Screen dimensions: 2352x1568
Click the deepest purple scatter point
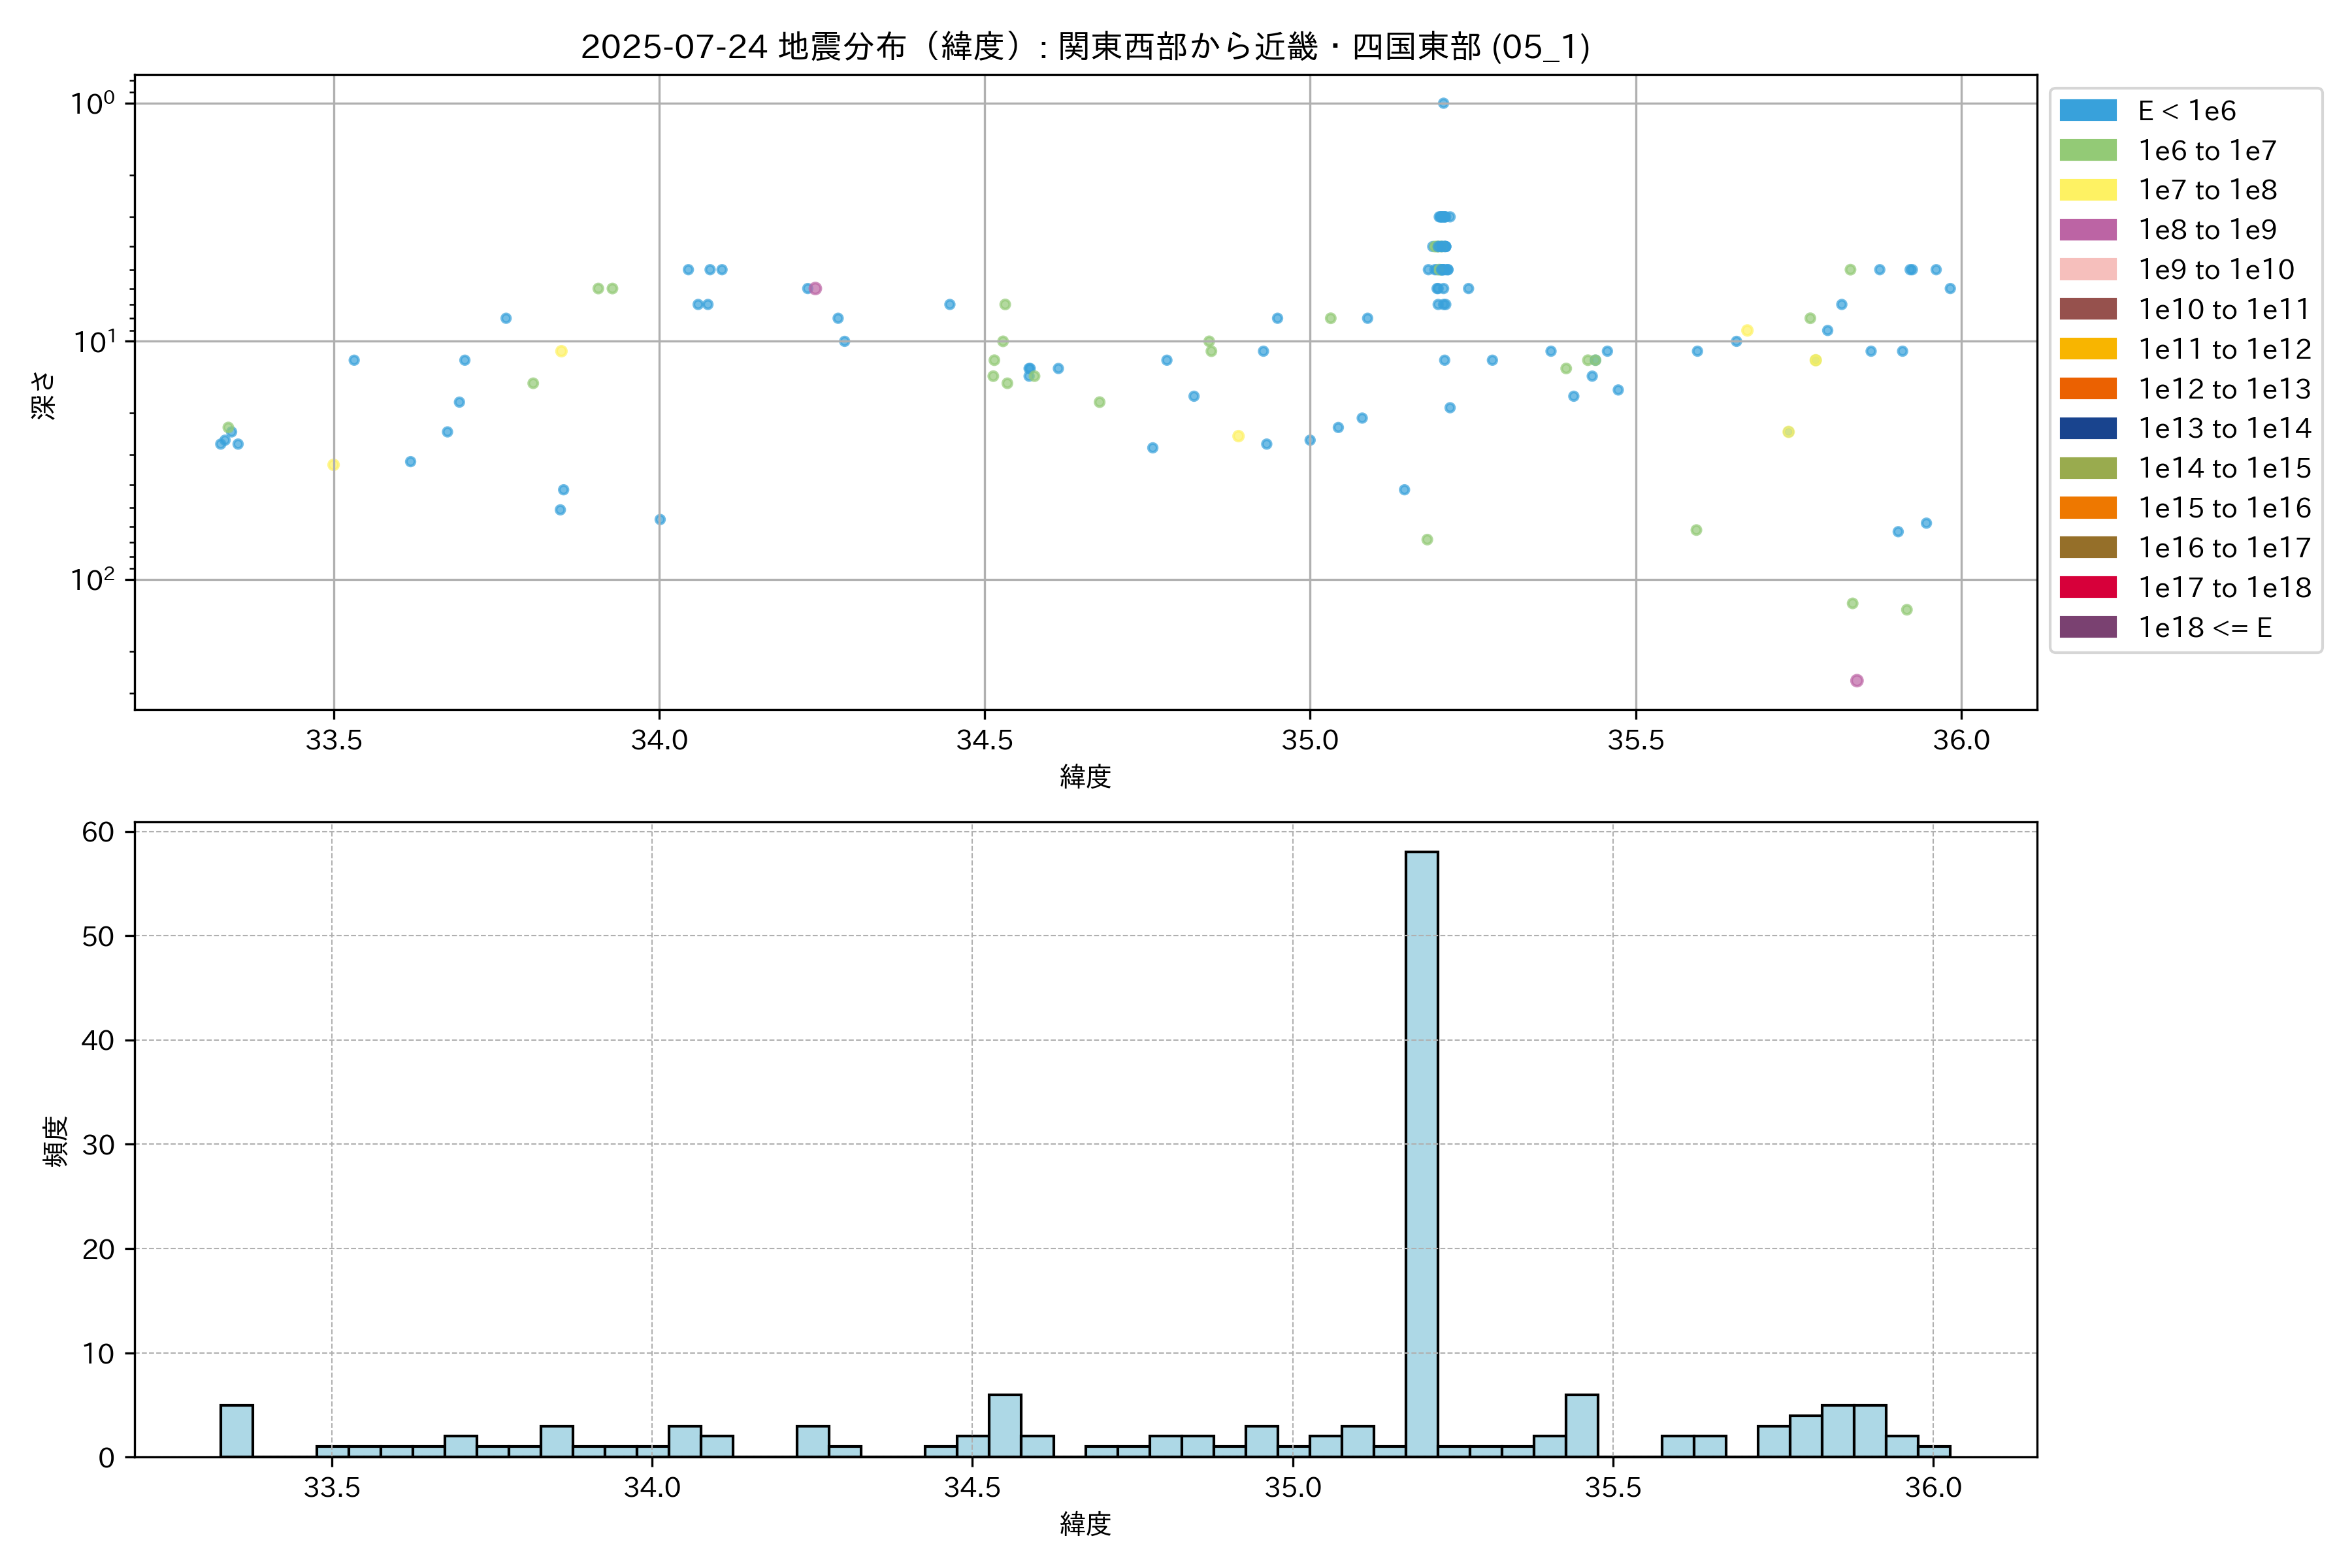1856,681
